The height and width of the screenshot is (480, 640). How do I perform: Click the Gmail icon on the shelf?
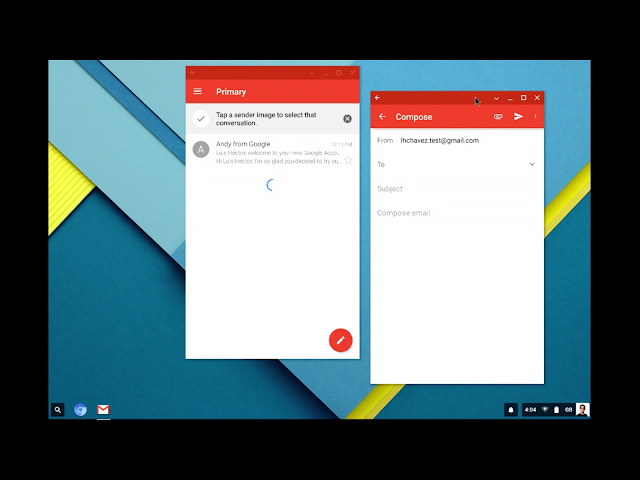(103, 409)
